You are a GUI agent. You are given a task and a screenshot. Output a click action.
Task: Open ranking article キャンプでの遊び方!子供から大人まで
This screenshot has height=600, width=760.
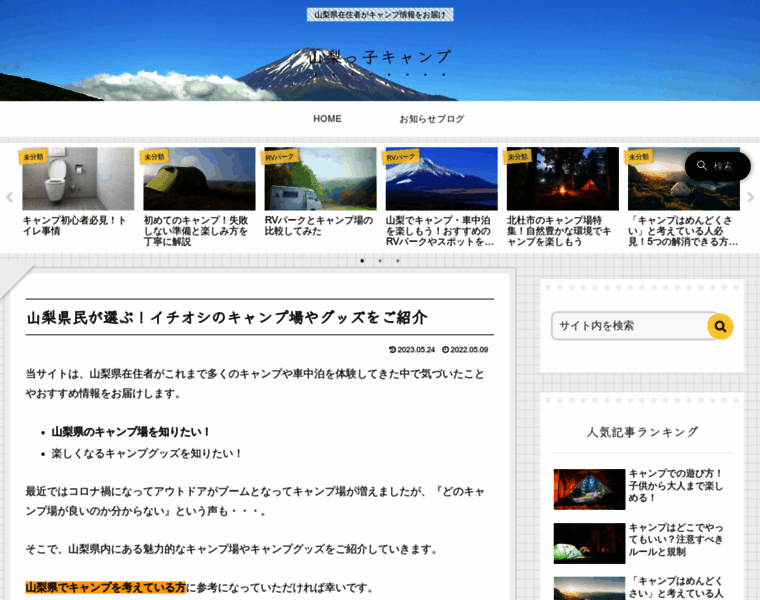click(676, 486)
